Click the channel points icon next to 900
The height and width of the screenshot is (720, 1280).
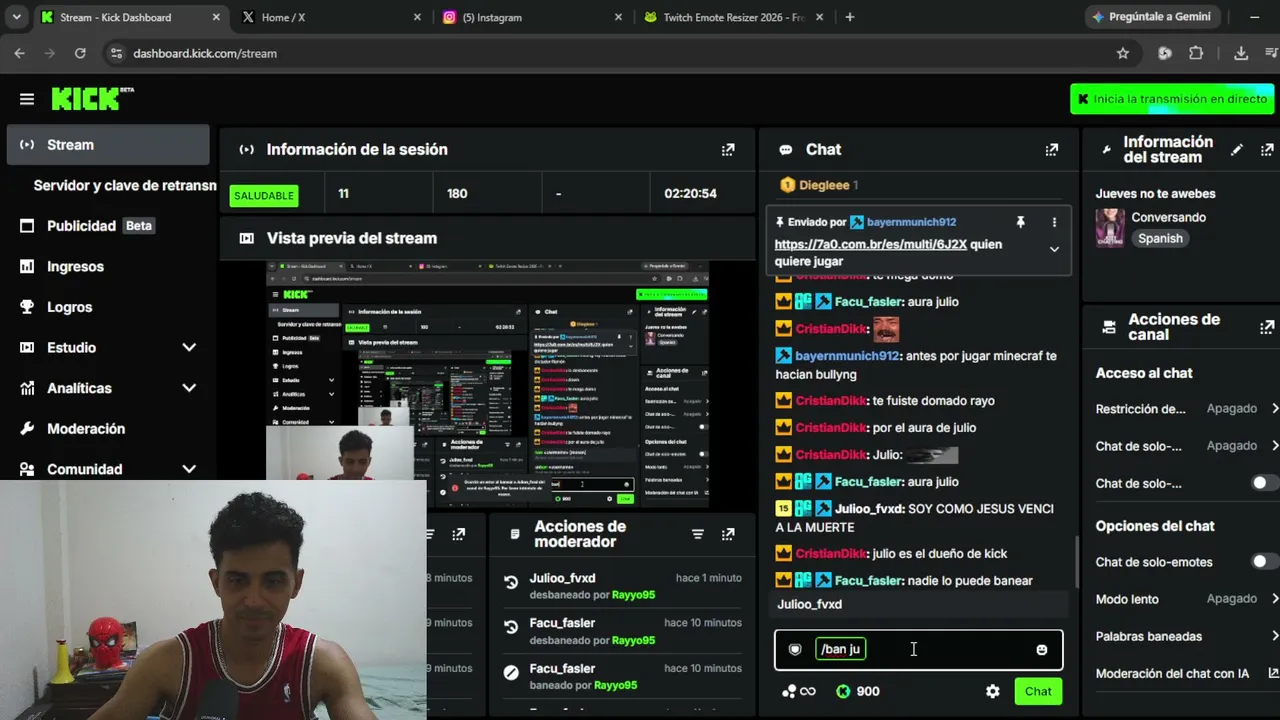point(843,691)
